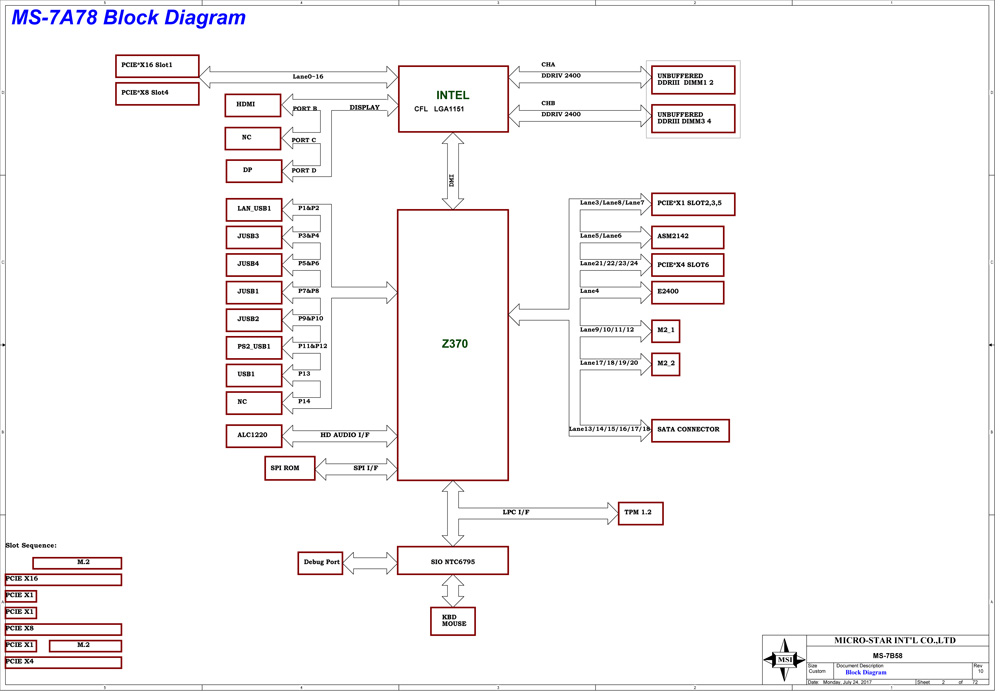Click the DP display output block
This screenshot has width=1000, height=691.
[254, 171]
